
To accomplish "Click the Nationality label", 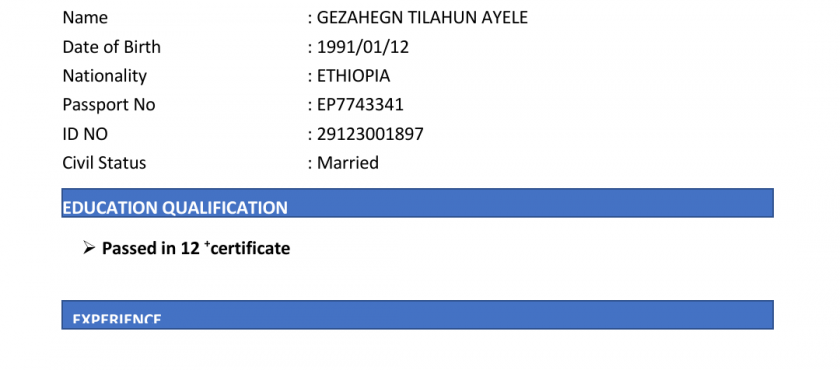I will tap(104, 76).
